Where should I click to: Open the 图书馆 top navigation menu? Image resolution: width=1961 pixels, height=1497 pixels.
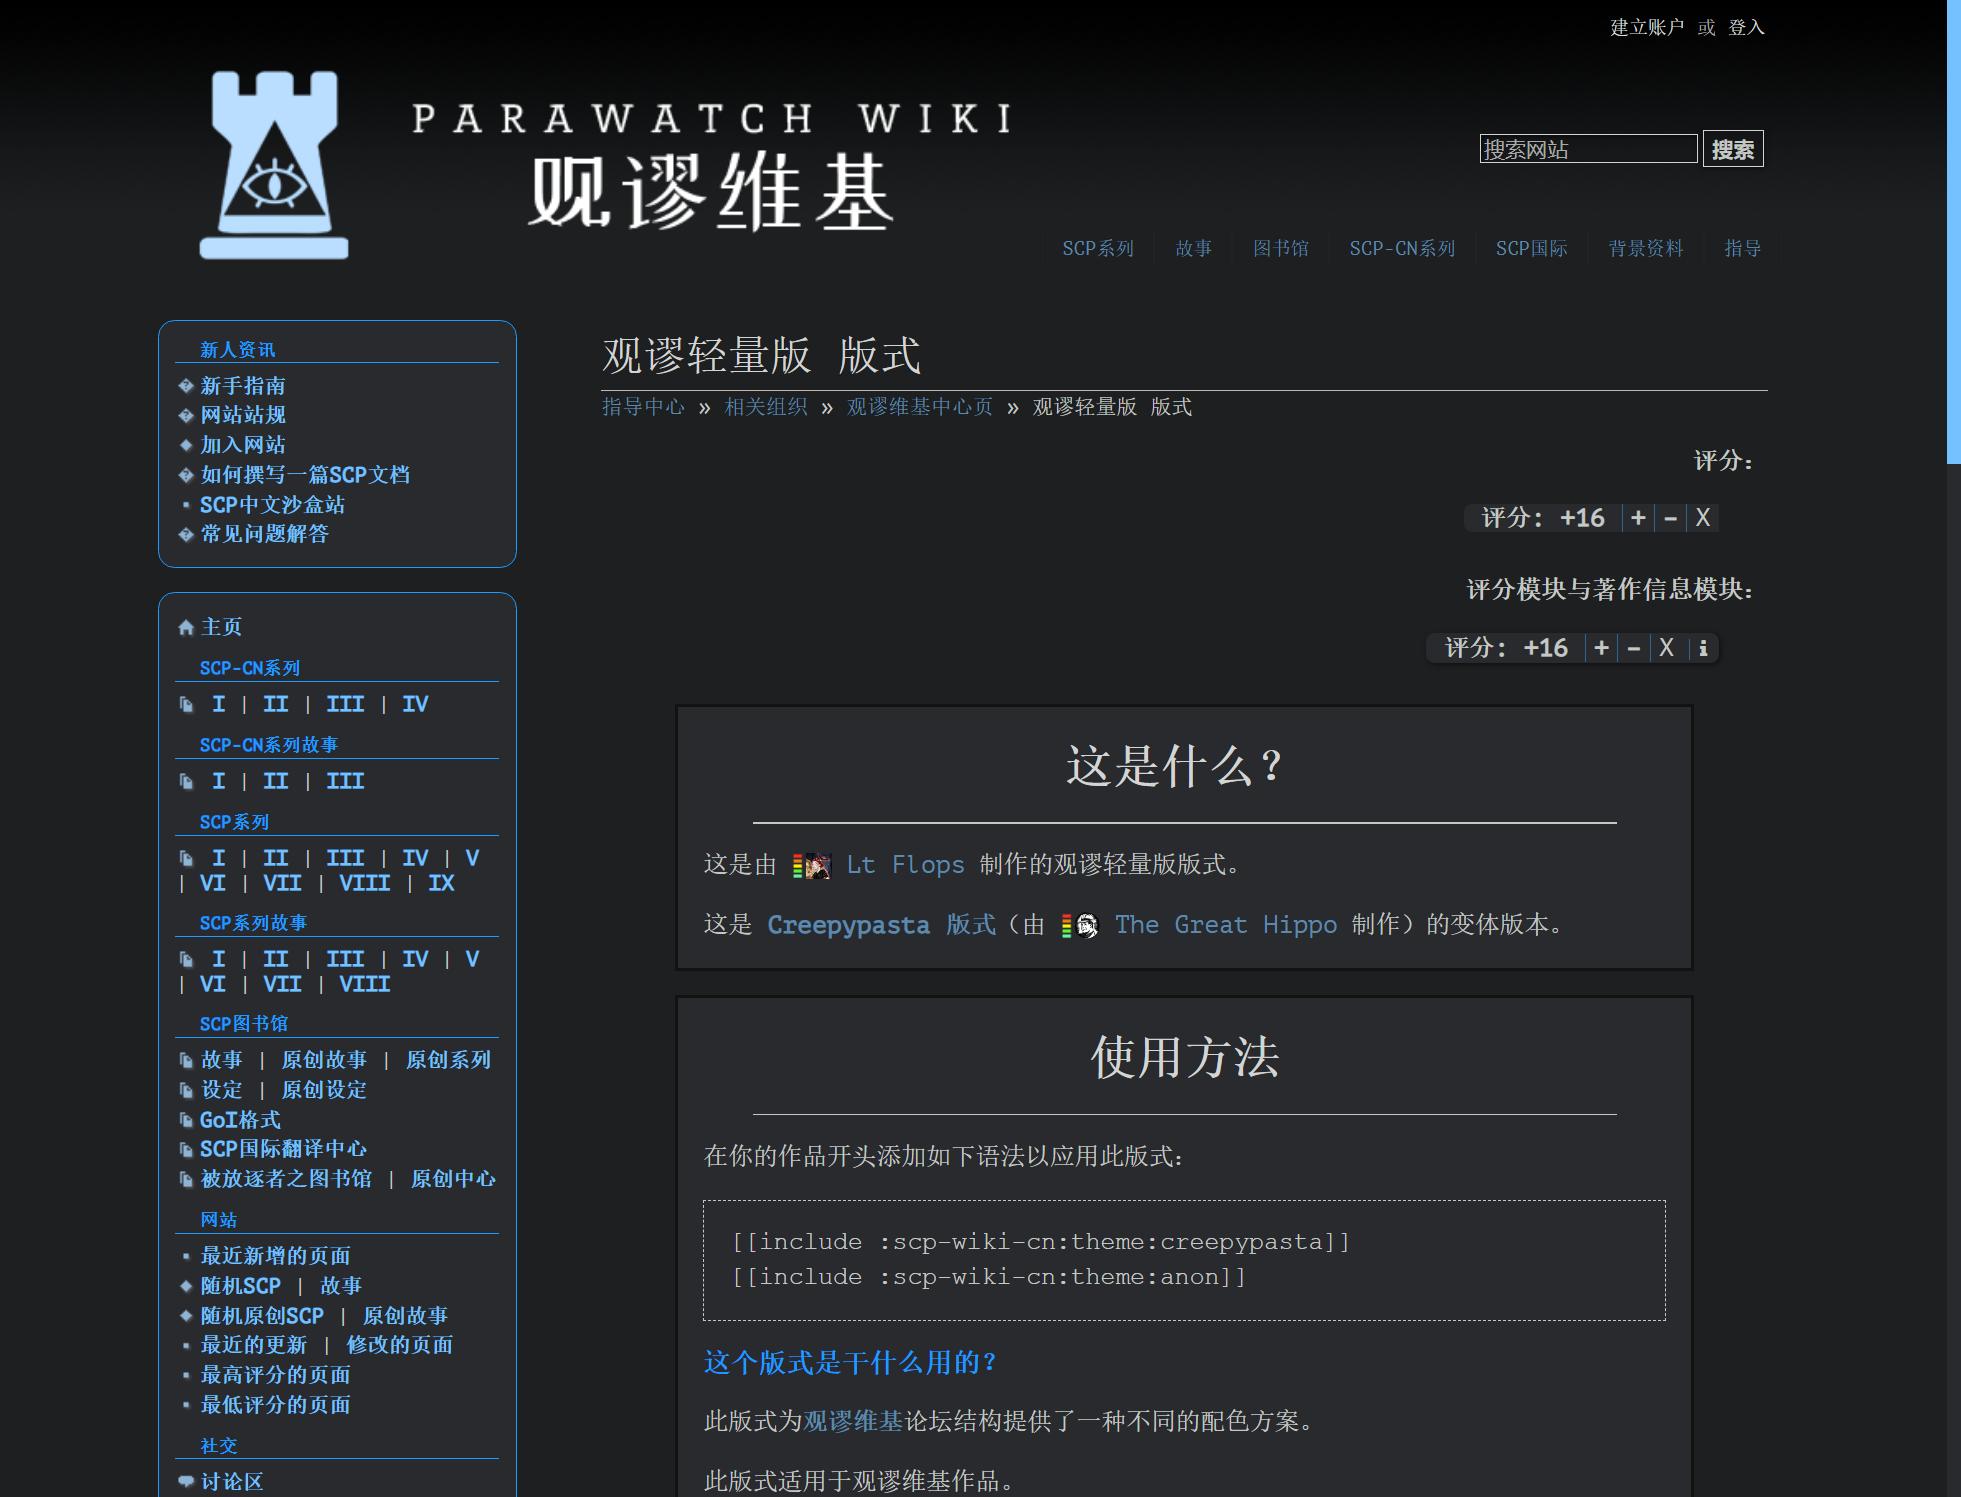point(1280,248)
